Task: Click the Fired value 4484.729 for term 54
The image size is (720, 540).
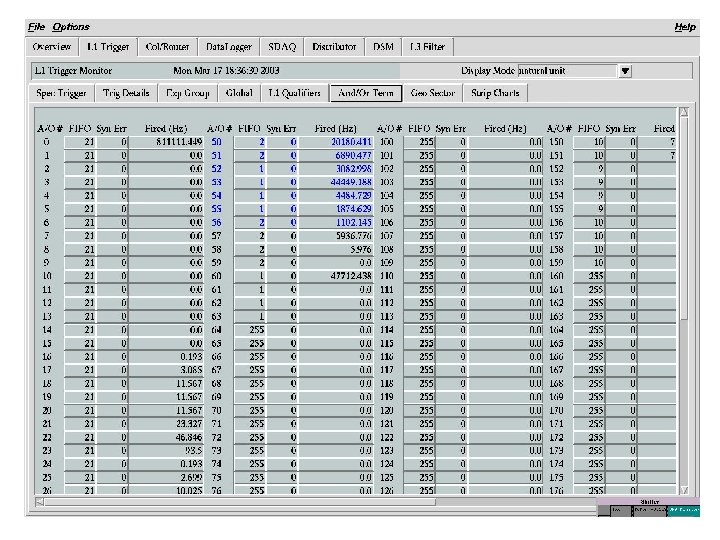Action: [336, 196]
